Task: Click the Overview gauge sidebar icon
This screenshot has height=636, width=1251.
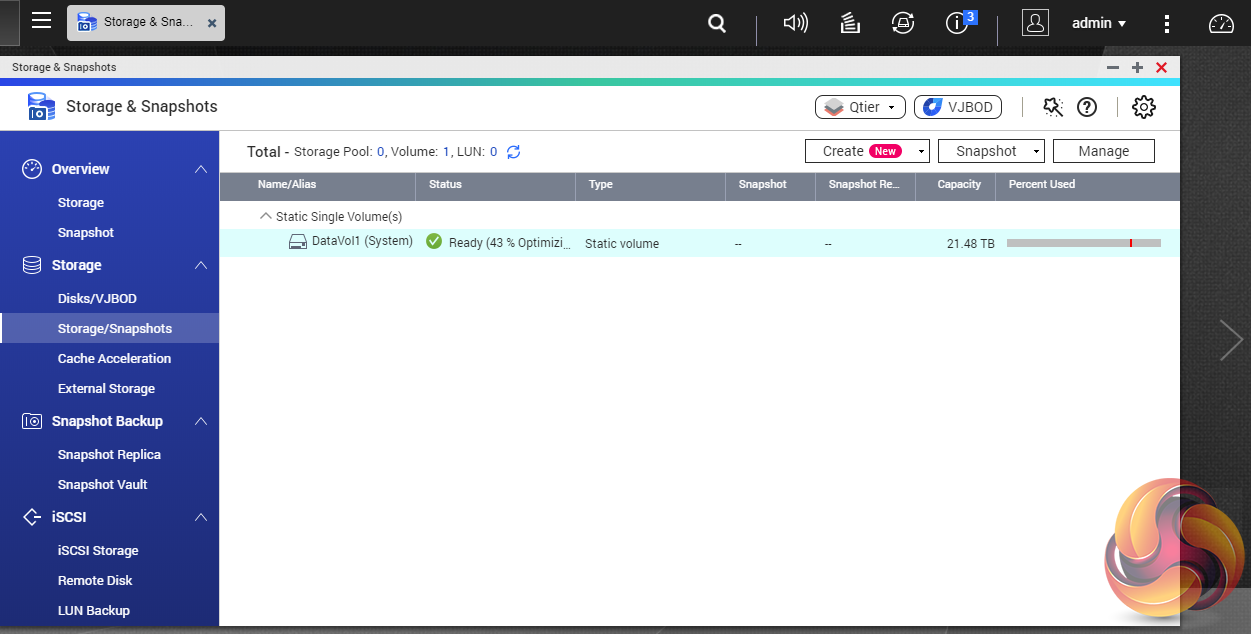Action: click(32, 169)
